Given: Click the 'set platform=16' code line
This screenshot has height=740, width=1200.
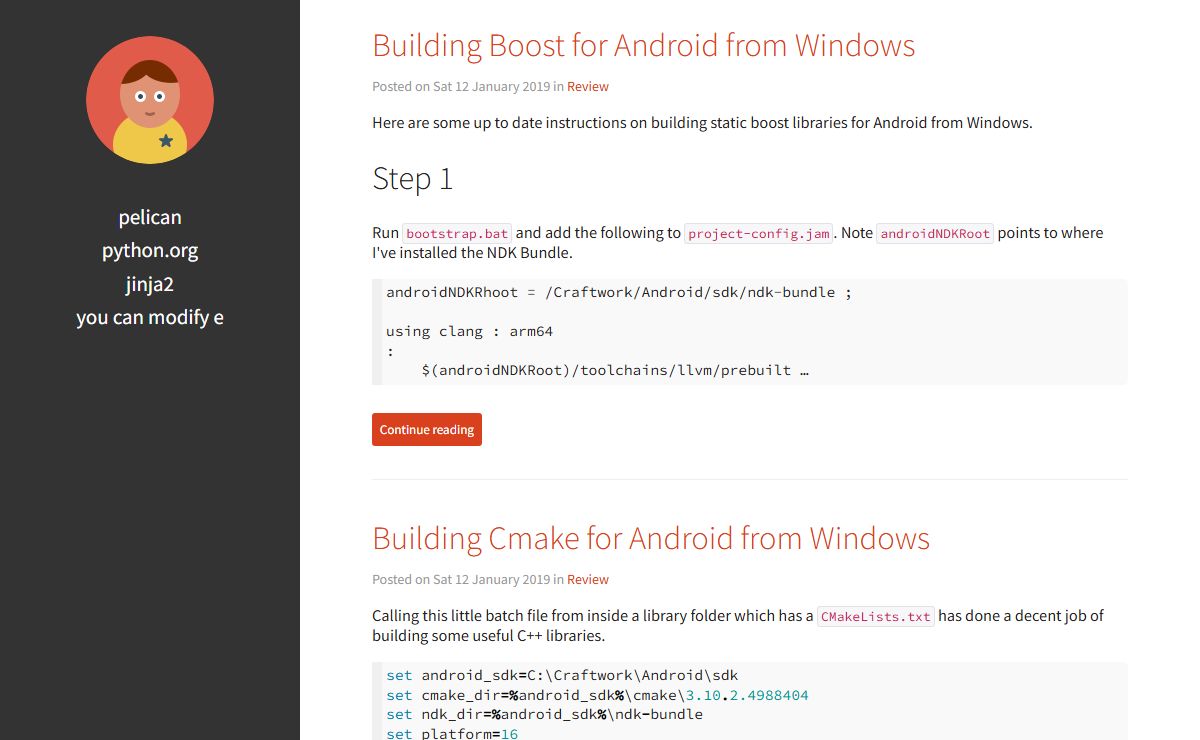Looking at the screenshot, I should tap(452, 733).
